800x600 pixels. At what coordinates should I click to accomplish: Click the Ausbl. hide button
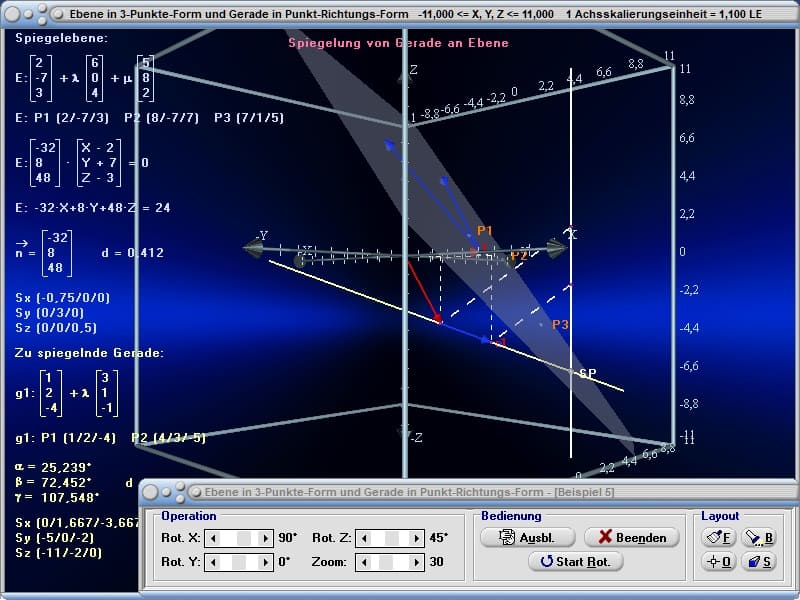click(528, 537)
